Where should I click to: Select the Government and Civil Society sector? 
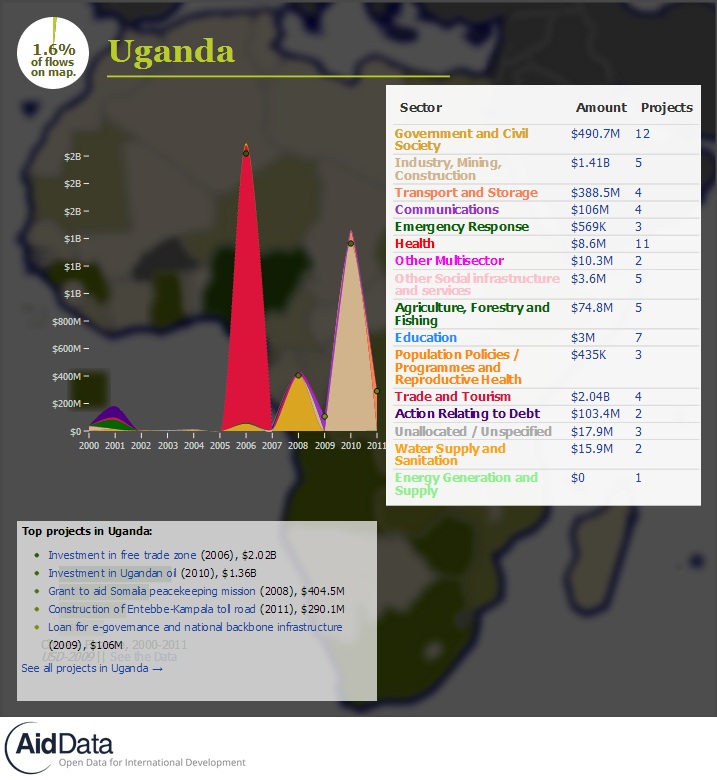(461, 139)
